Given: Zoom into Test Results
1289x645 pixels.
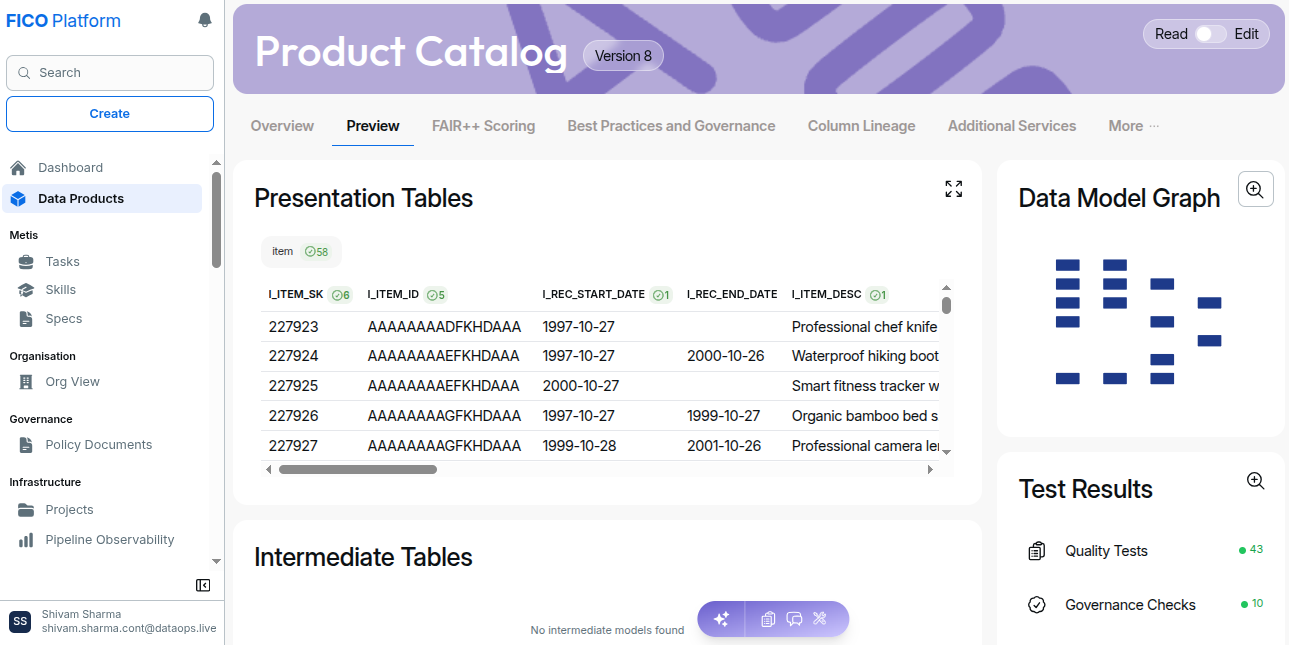Looking at the screenshot, I should pyautogui.click(x=1256, y=481).
